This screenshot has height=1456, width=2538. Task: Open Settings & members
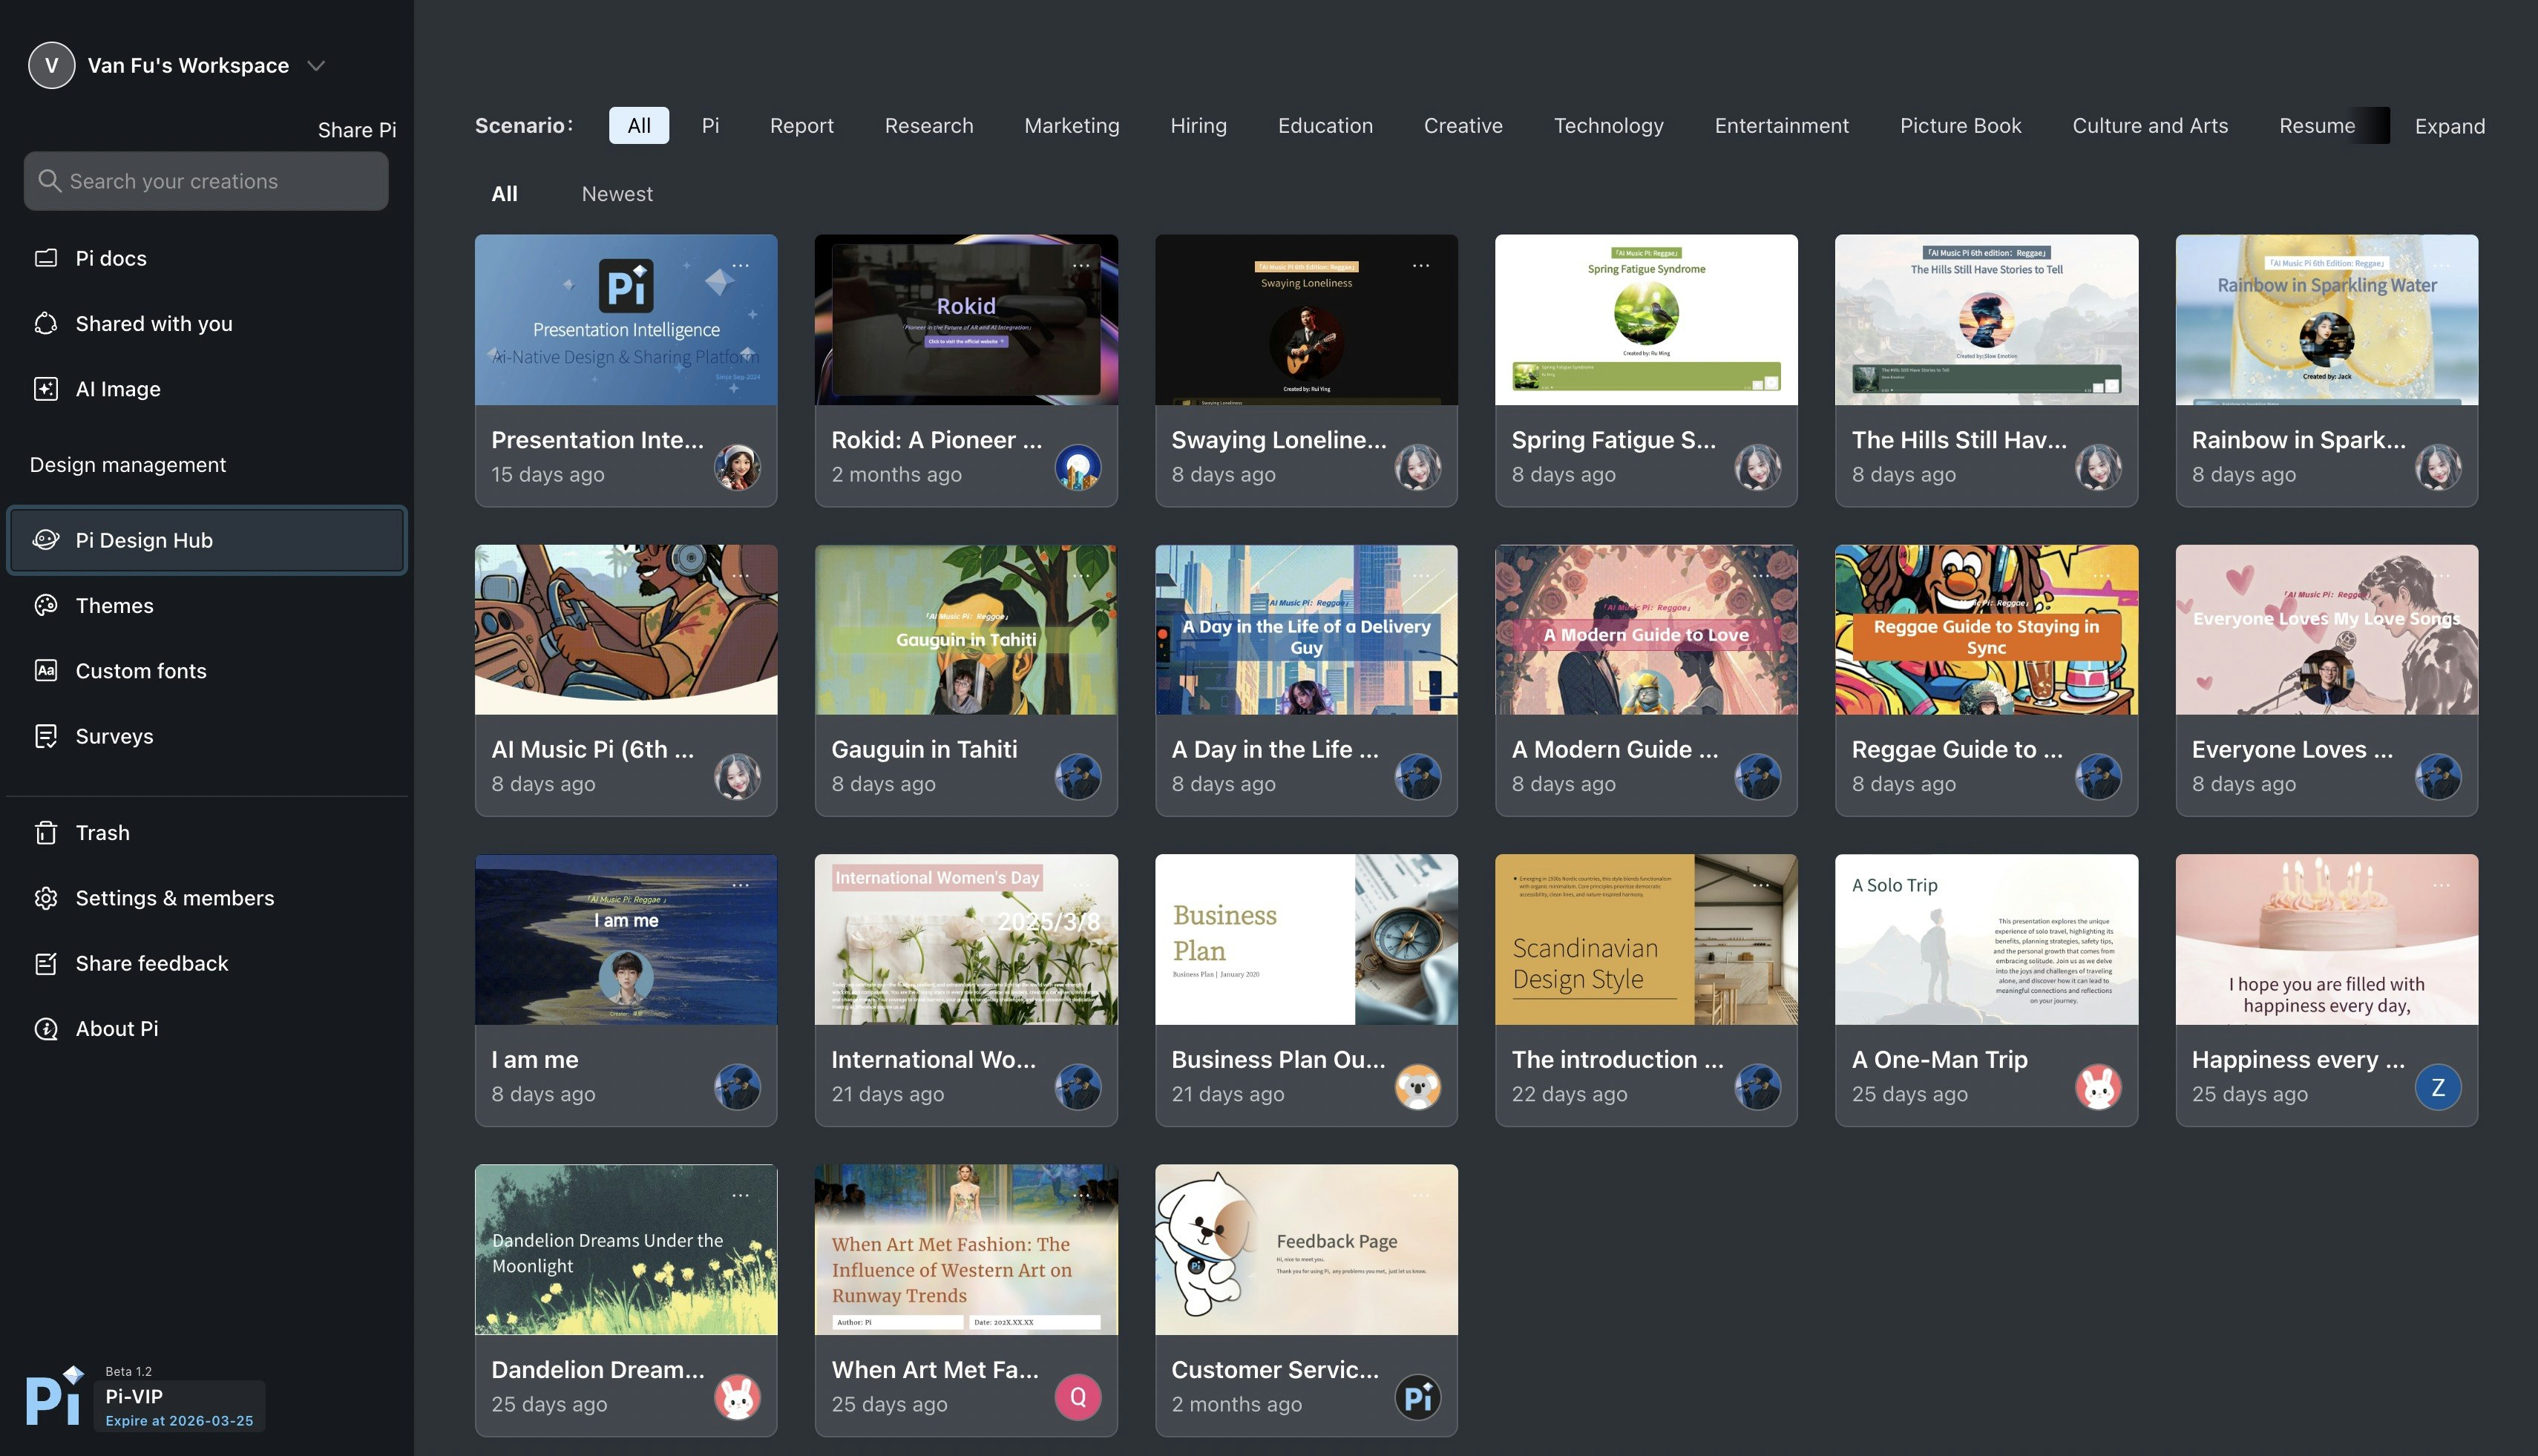tap(174, 898)
